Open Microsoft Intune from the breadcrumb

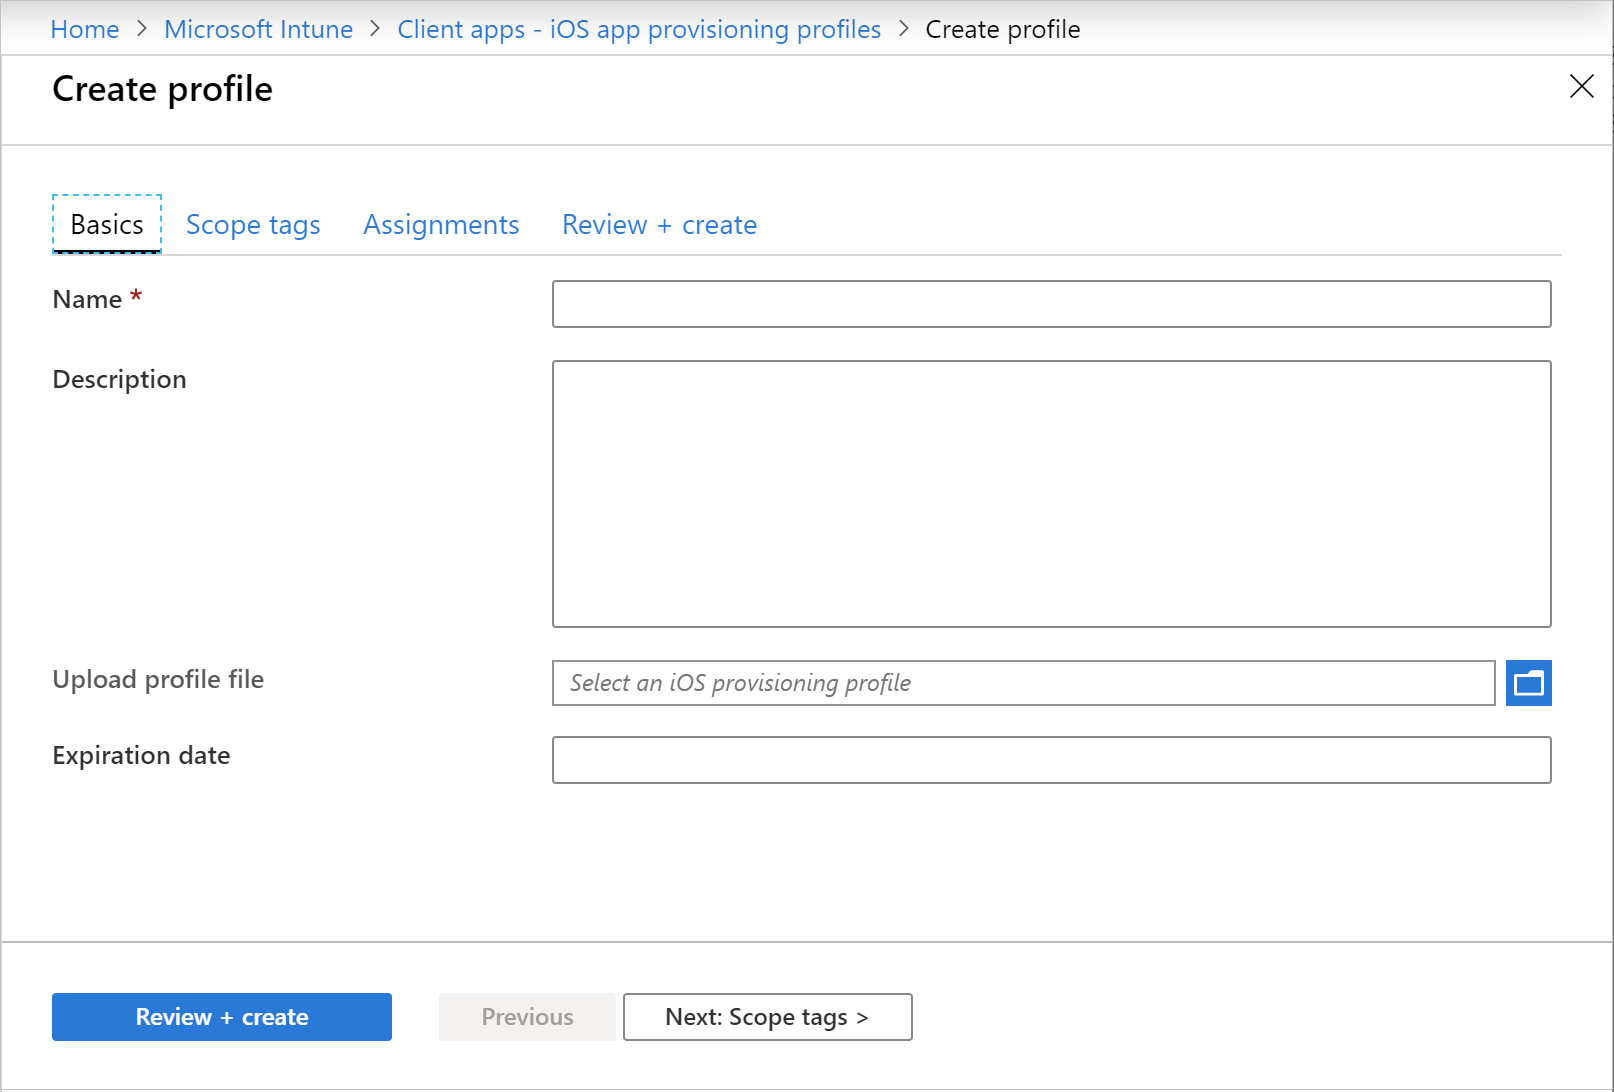click(258, 29)
